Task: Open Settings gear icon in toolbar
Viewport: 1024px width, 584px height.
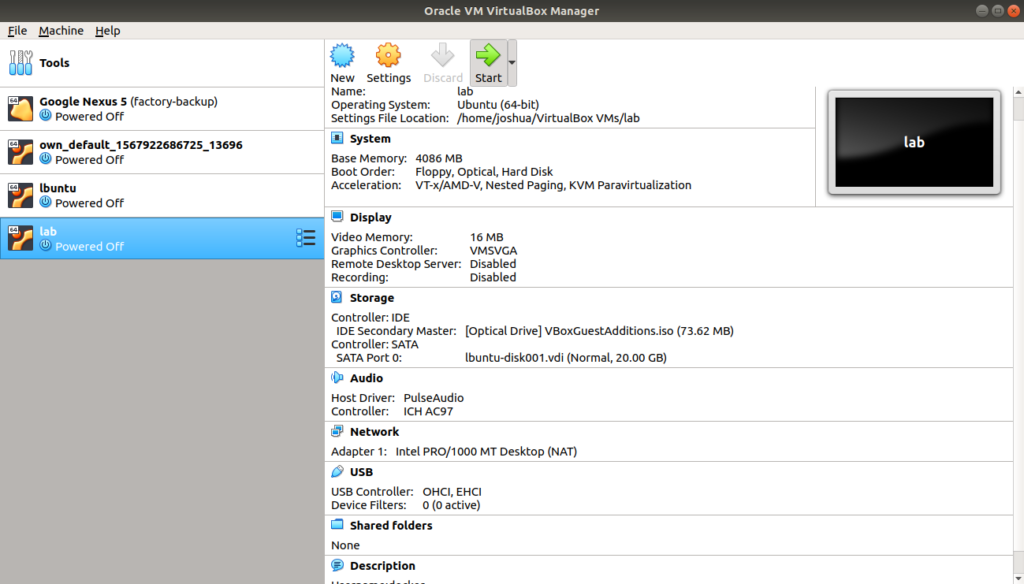Action: 388,56
